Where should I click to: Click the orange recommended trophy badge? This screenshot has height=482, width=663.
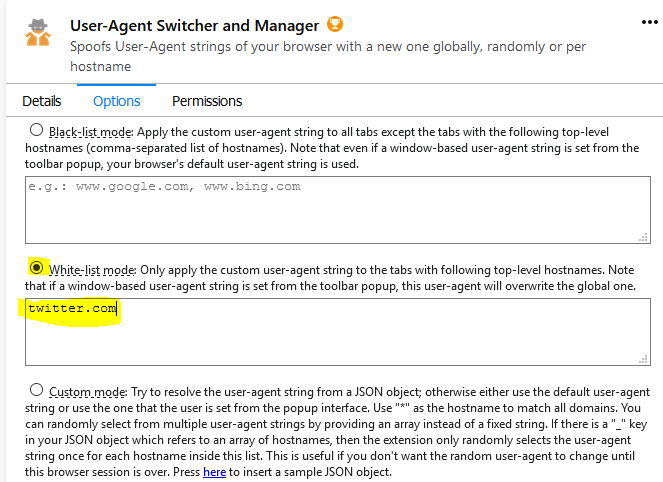click(335, 24)
